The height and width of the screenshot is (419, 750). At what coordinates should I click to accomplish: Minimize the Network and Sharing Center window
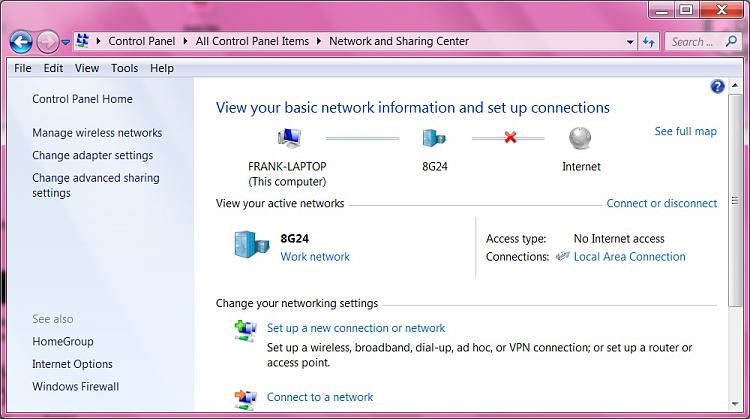coord(662,11)
